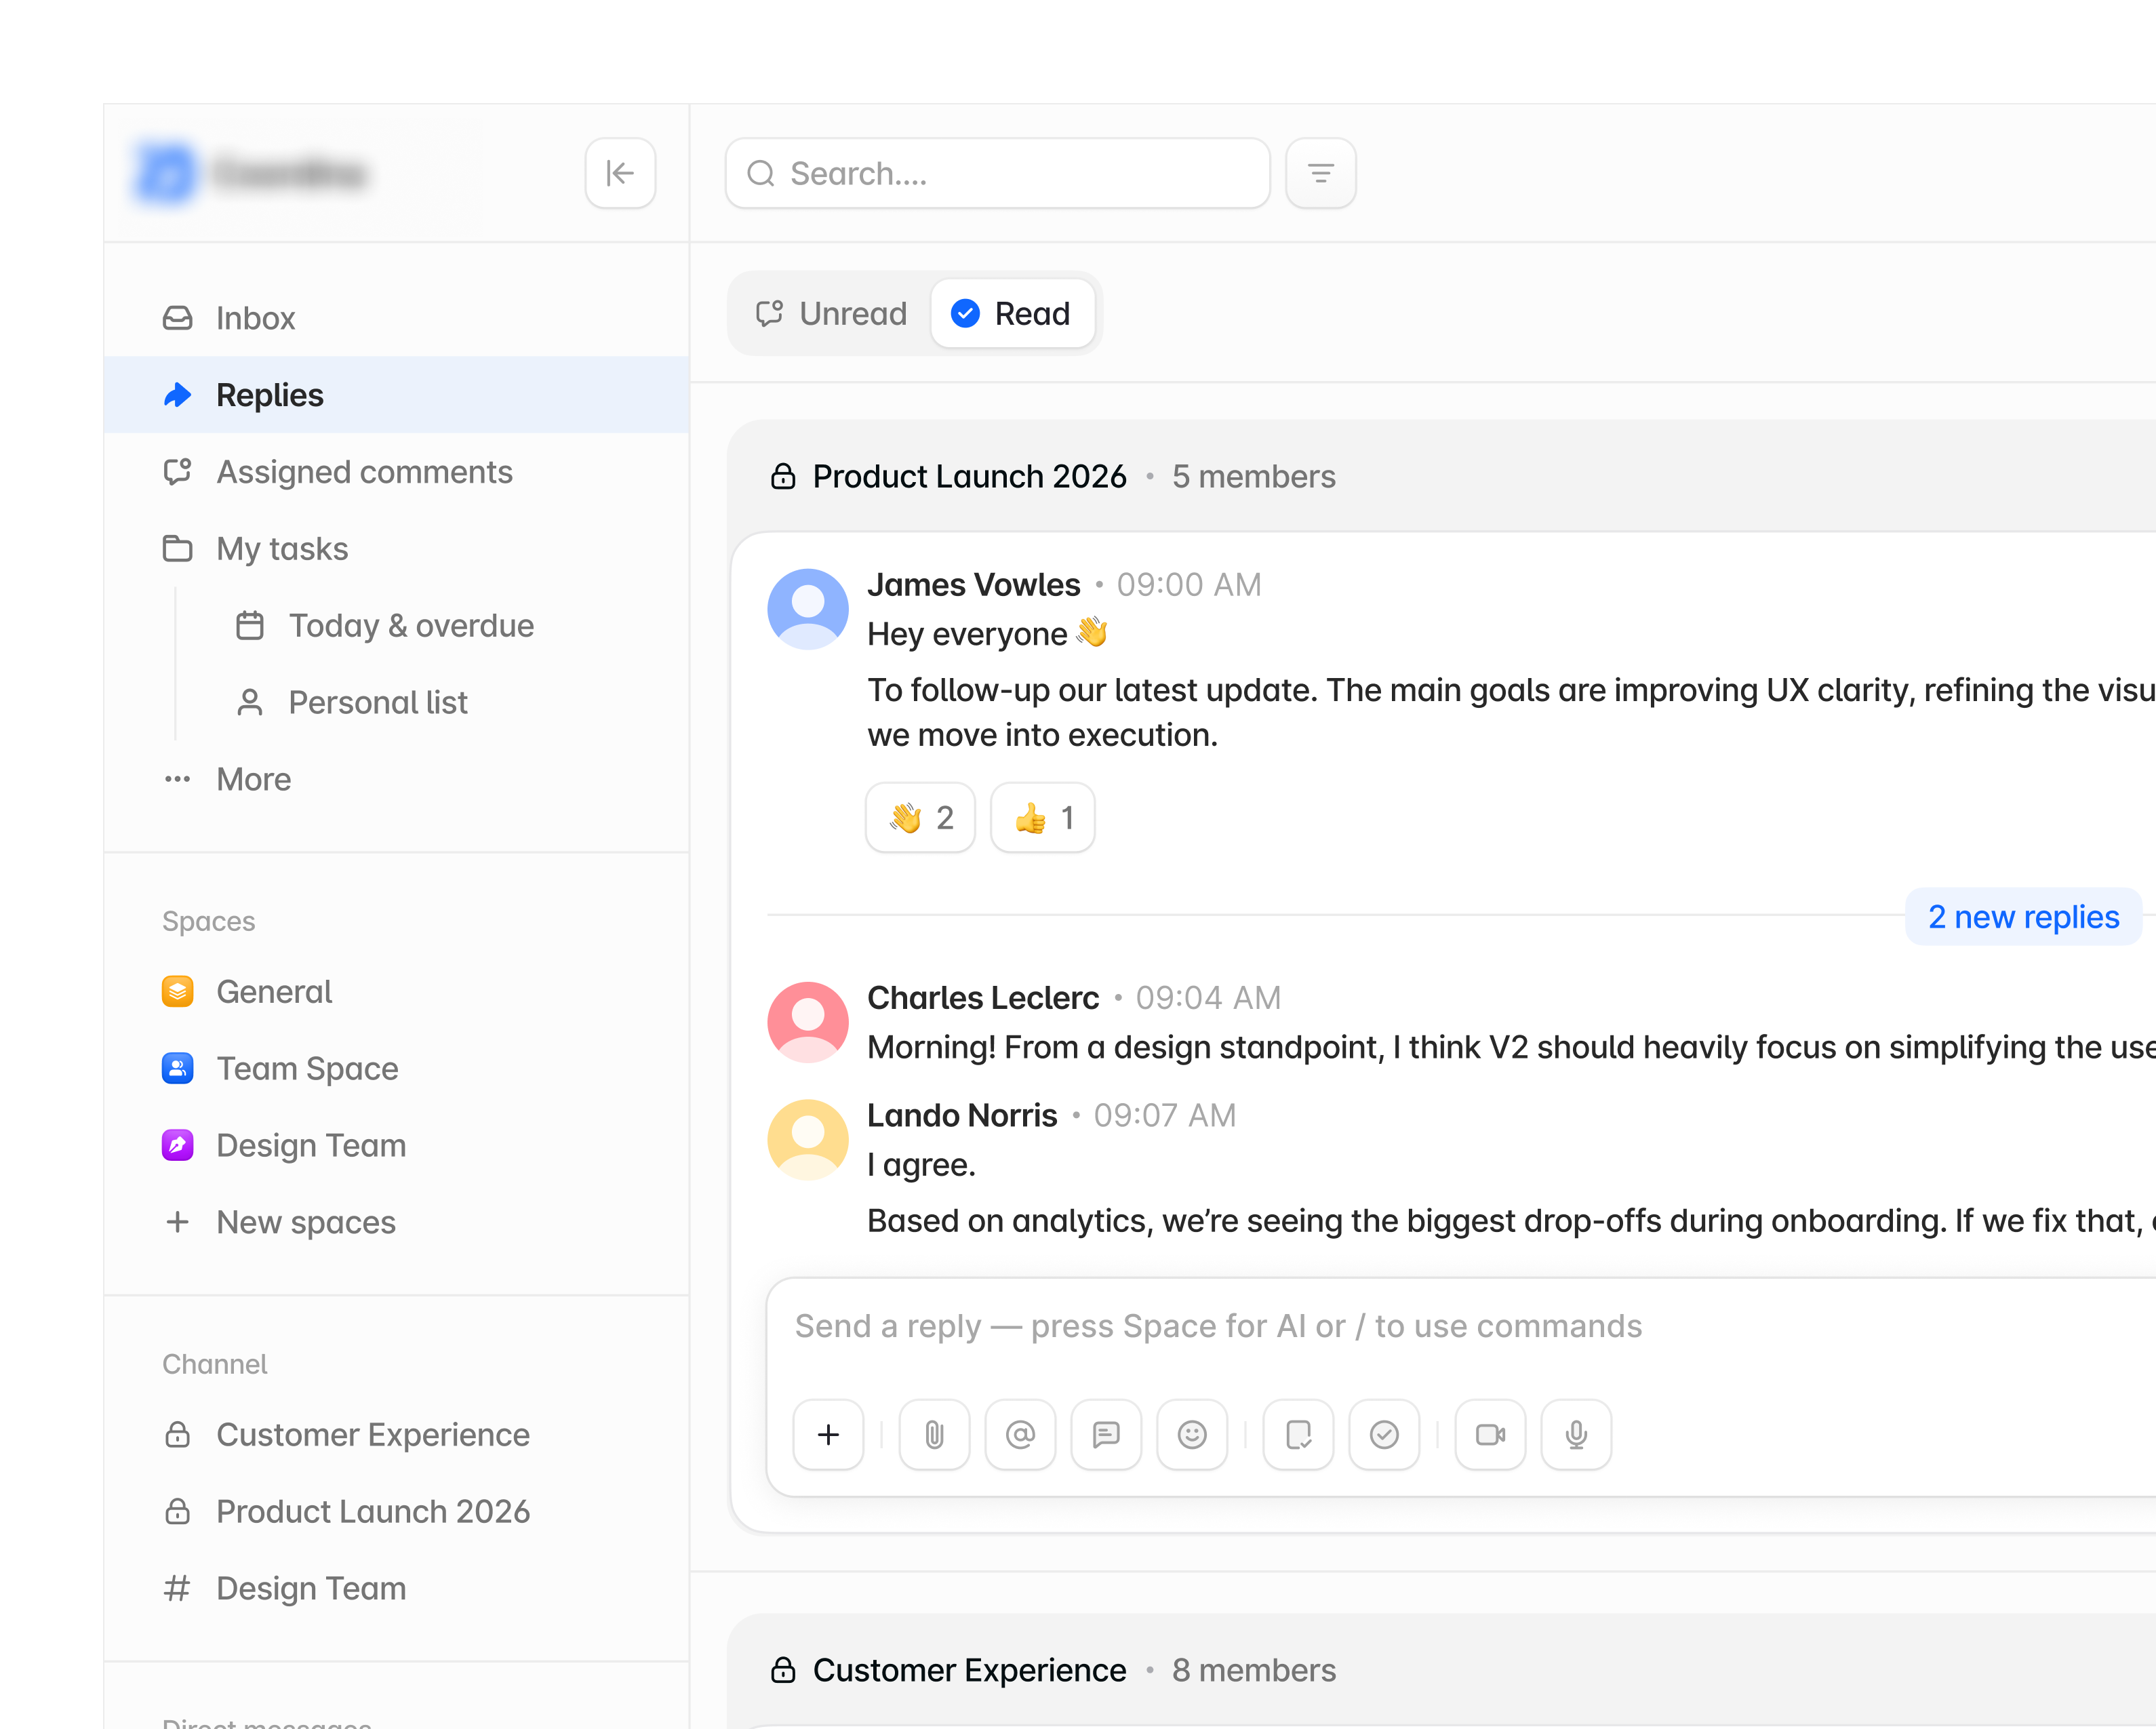This screenshot has width=2156, height=1729.
Task: Click Charles Leclerc's avatar
Action: tap(808, 1022)
